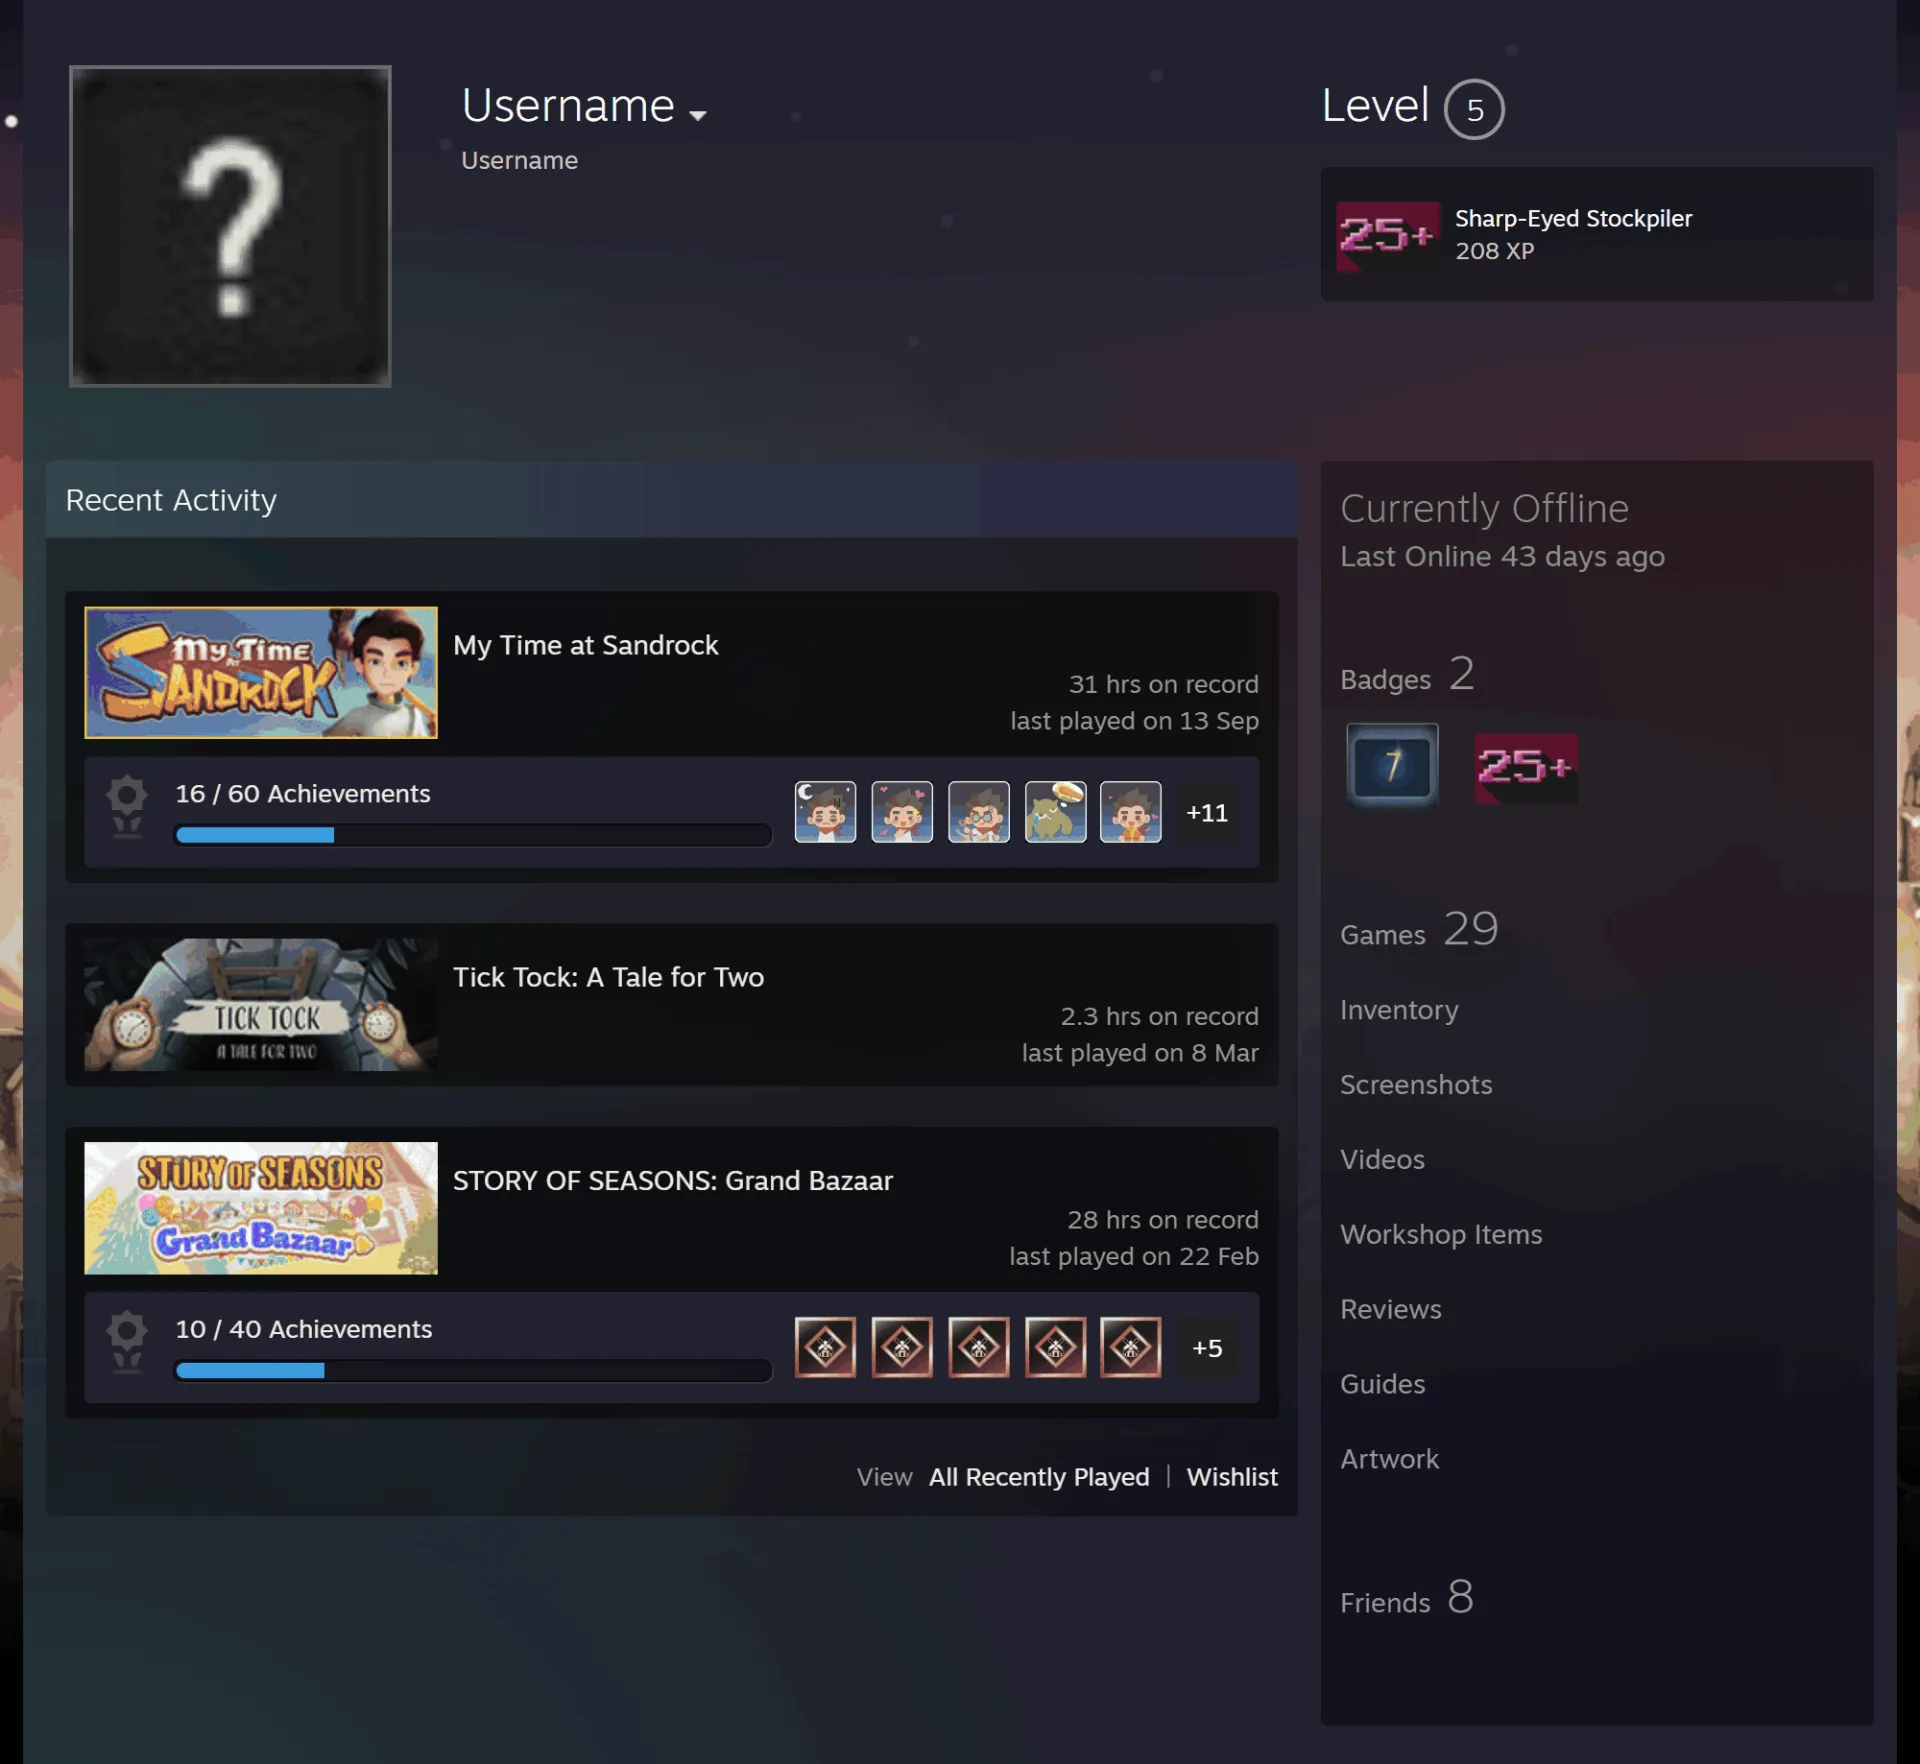This screenshot has height=1764, width=1920.
Task: Open Workshop Items
Action: pos(1441,1235)
